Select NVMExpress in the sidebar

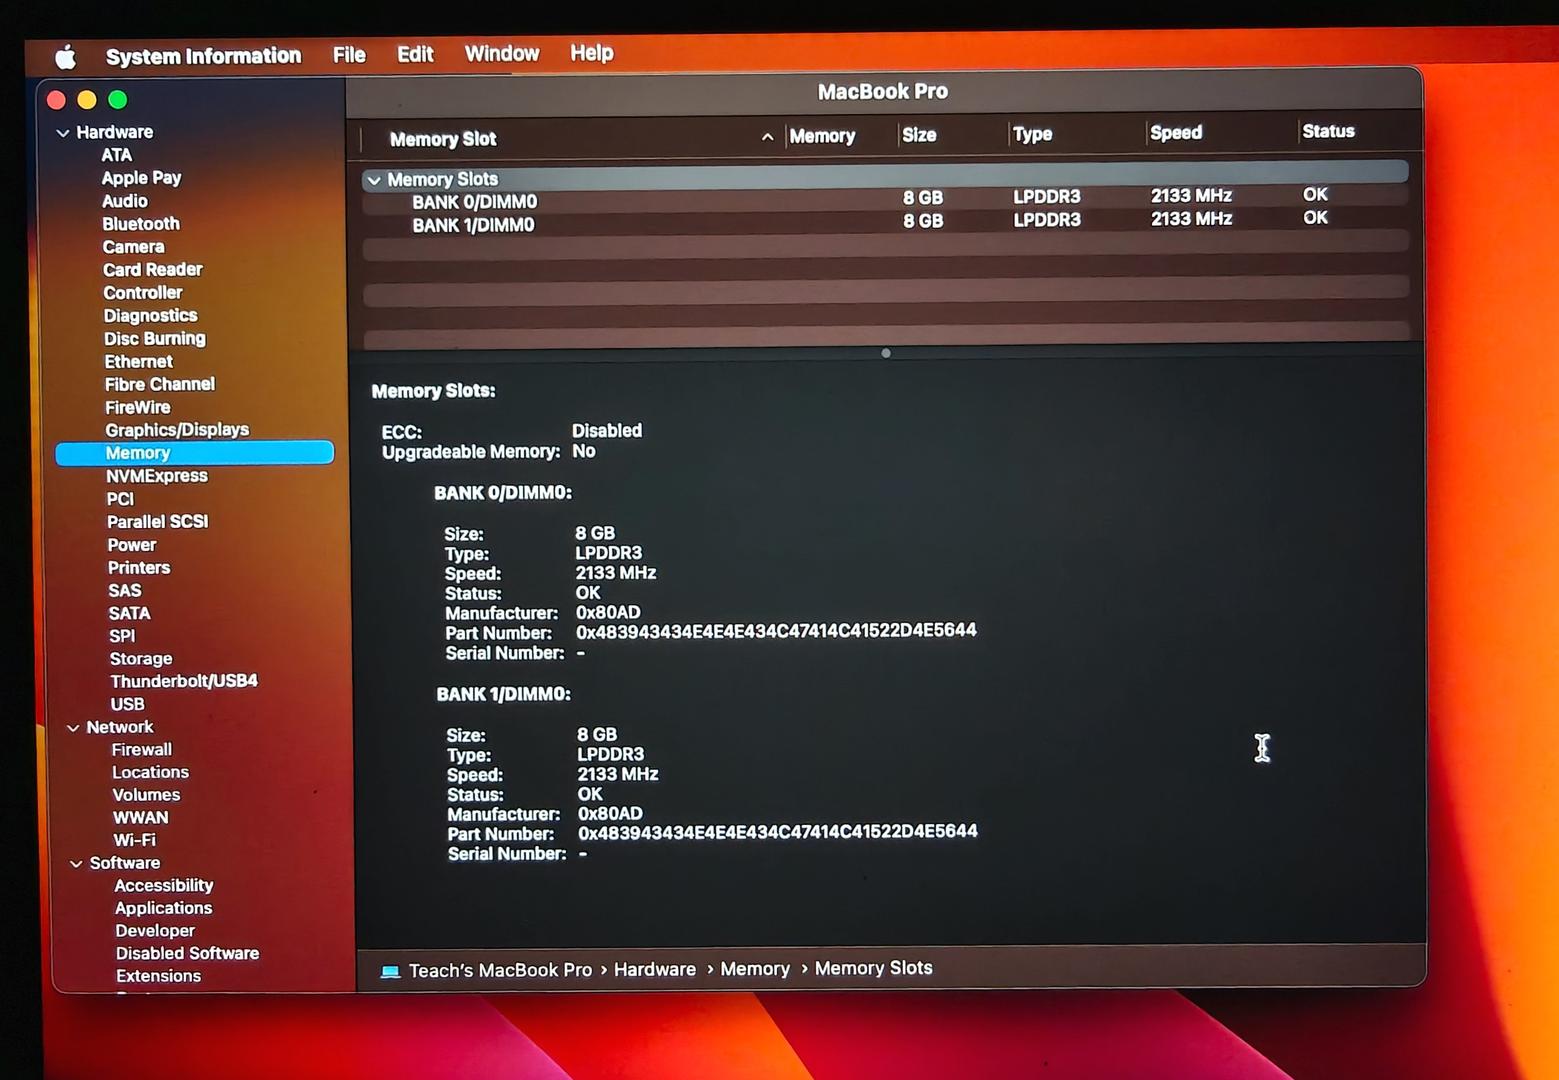[x=156, y=476]
